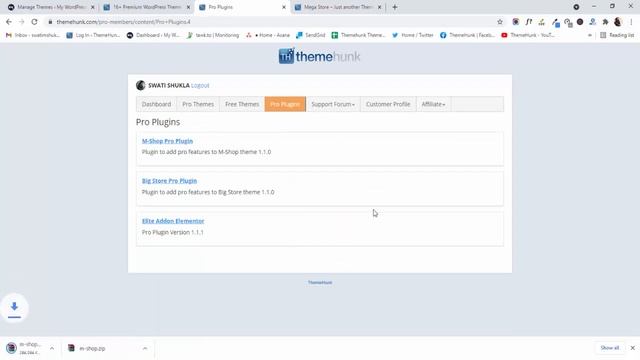Open the Log In - ThemeHunk bookmark
Image resolution: width=640 pixels, height=360 pixels.
click(x=93, y=36)
